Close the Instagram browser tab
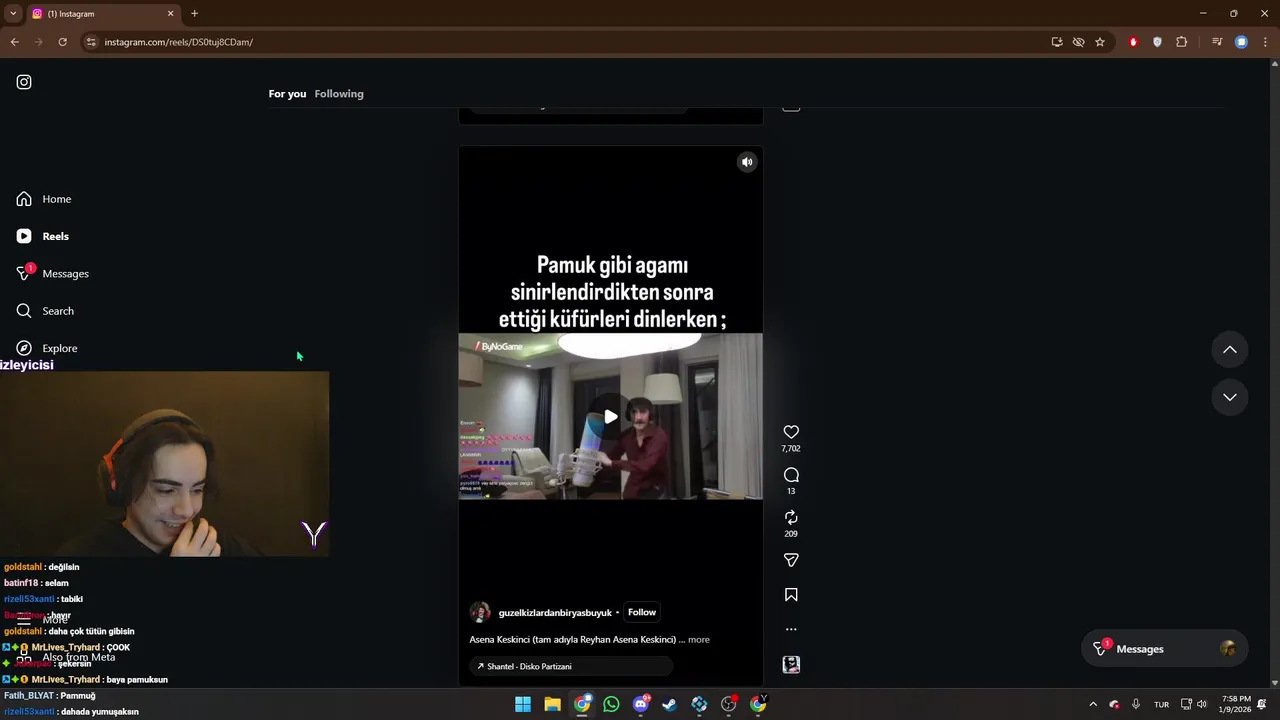This screenshot has width=1280, height=720. (170, 14)
